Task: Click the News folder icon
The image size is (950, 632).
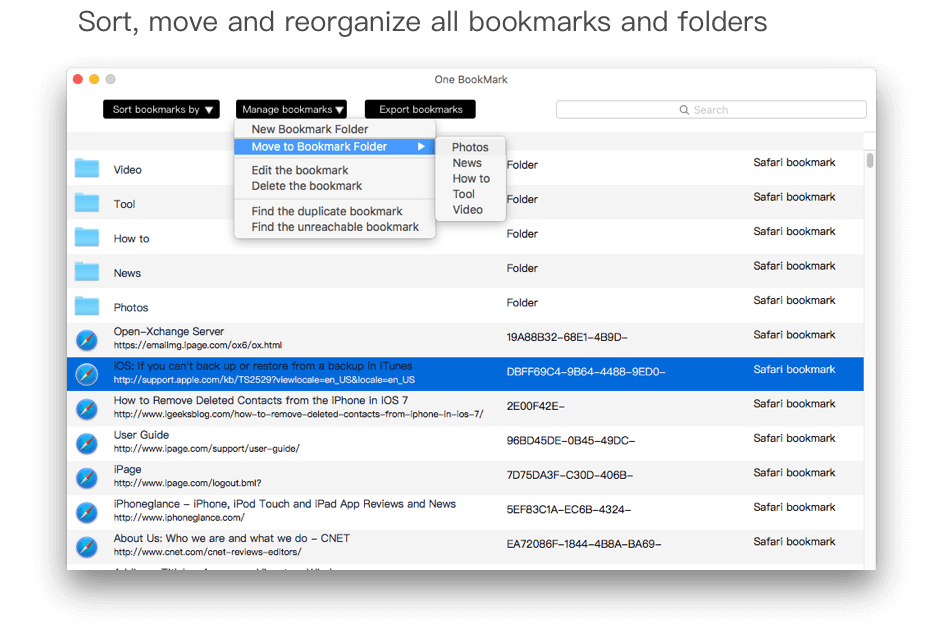Action: pyautogui.click(x=87, y=271)
